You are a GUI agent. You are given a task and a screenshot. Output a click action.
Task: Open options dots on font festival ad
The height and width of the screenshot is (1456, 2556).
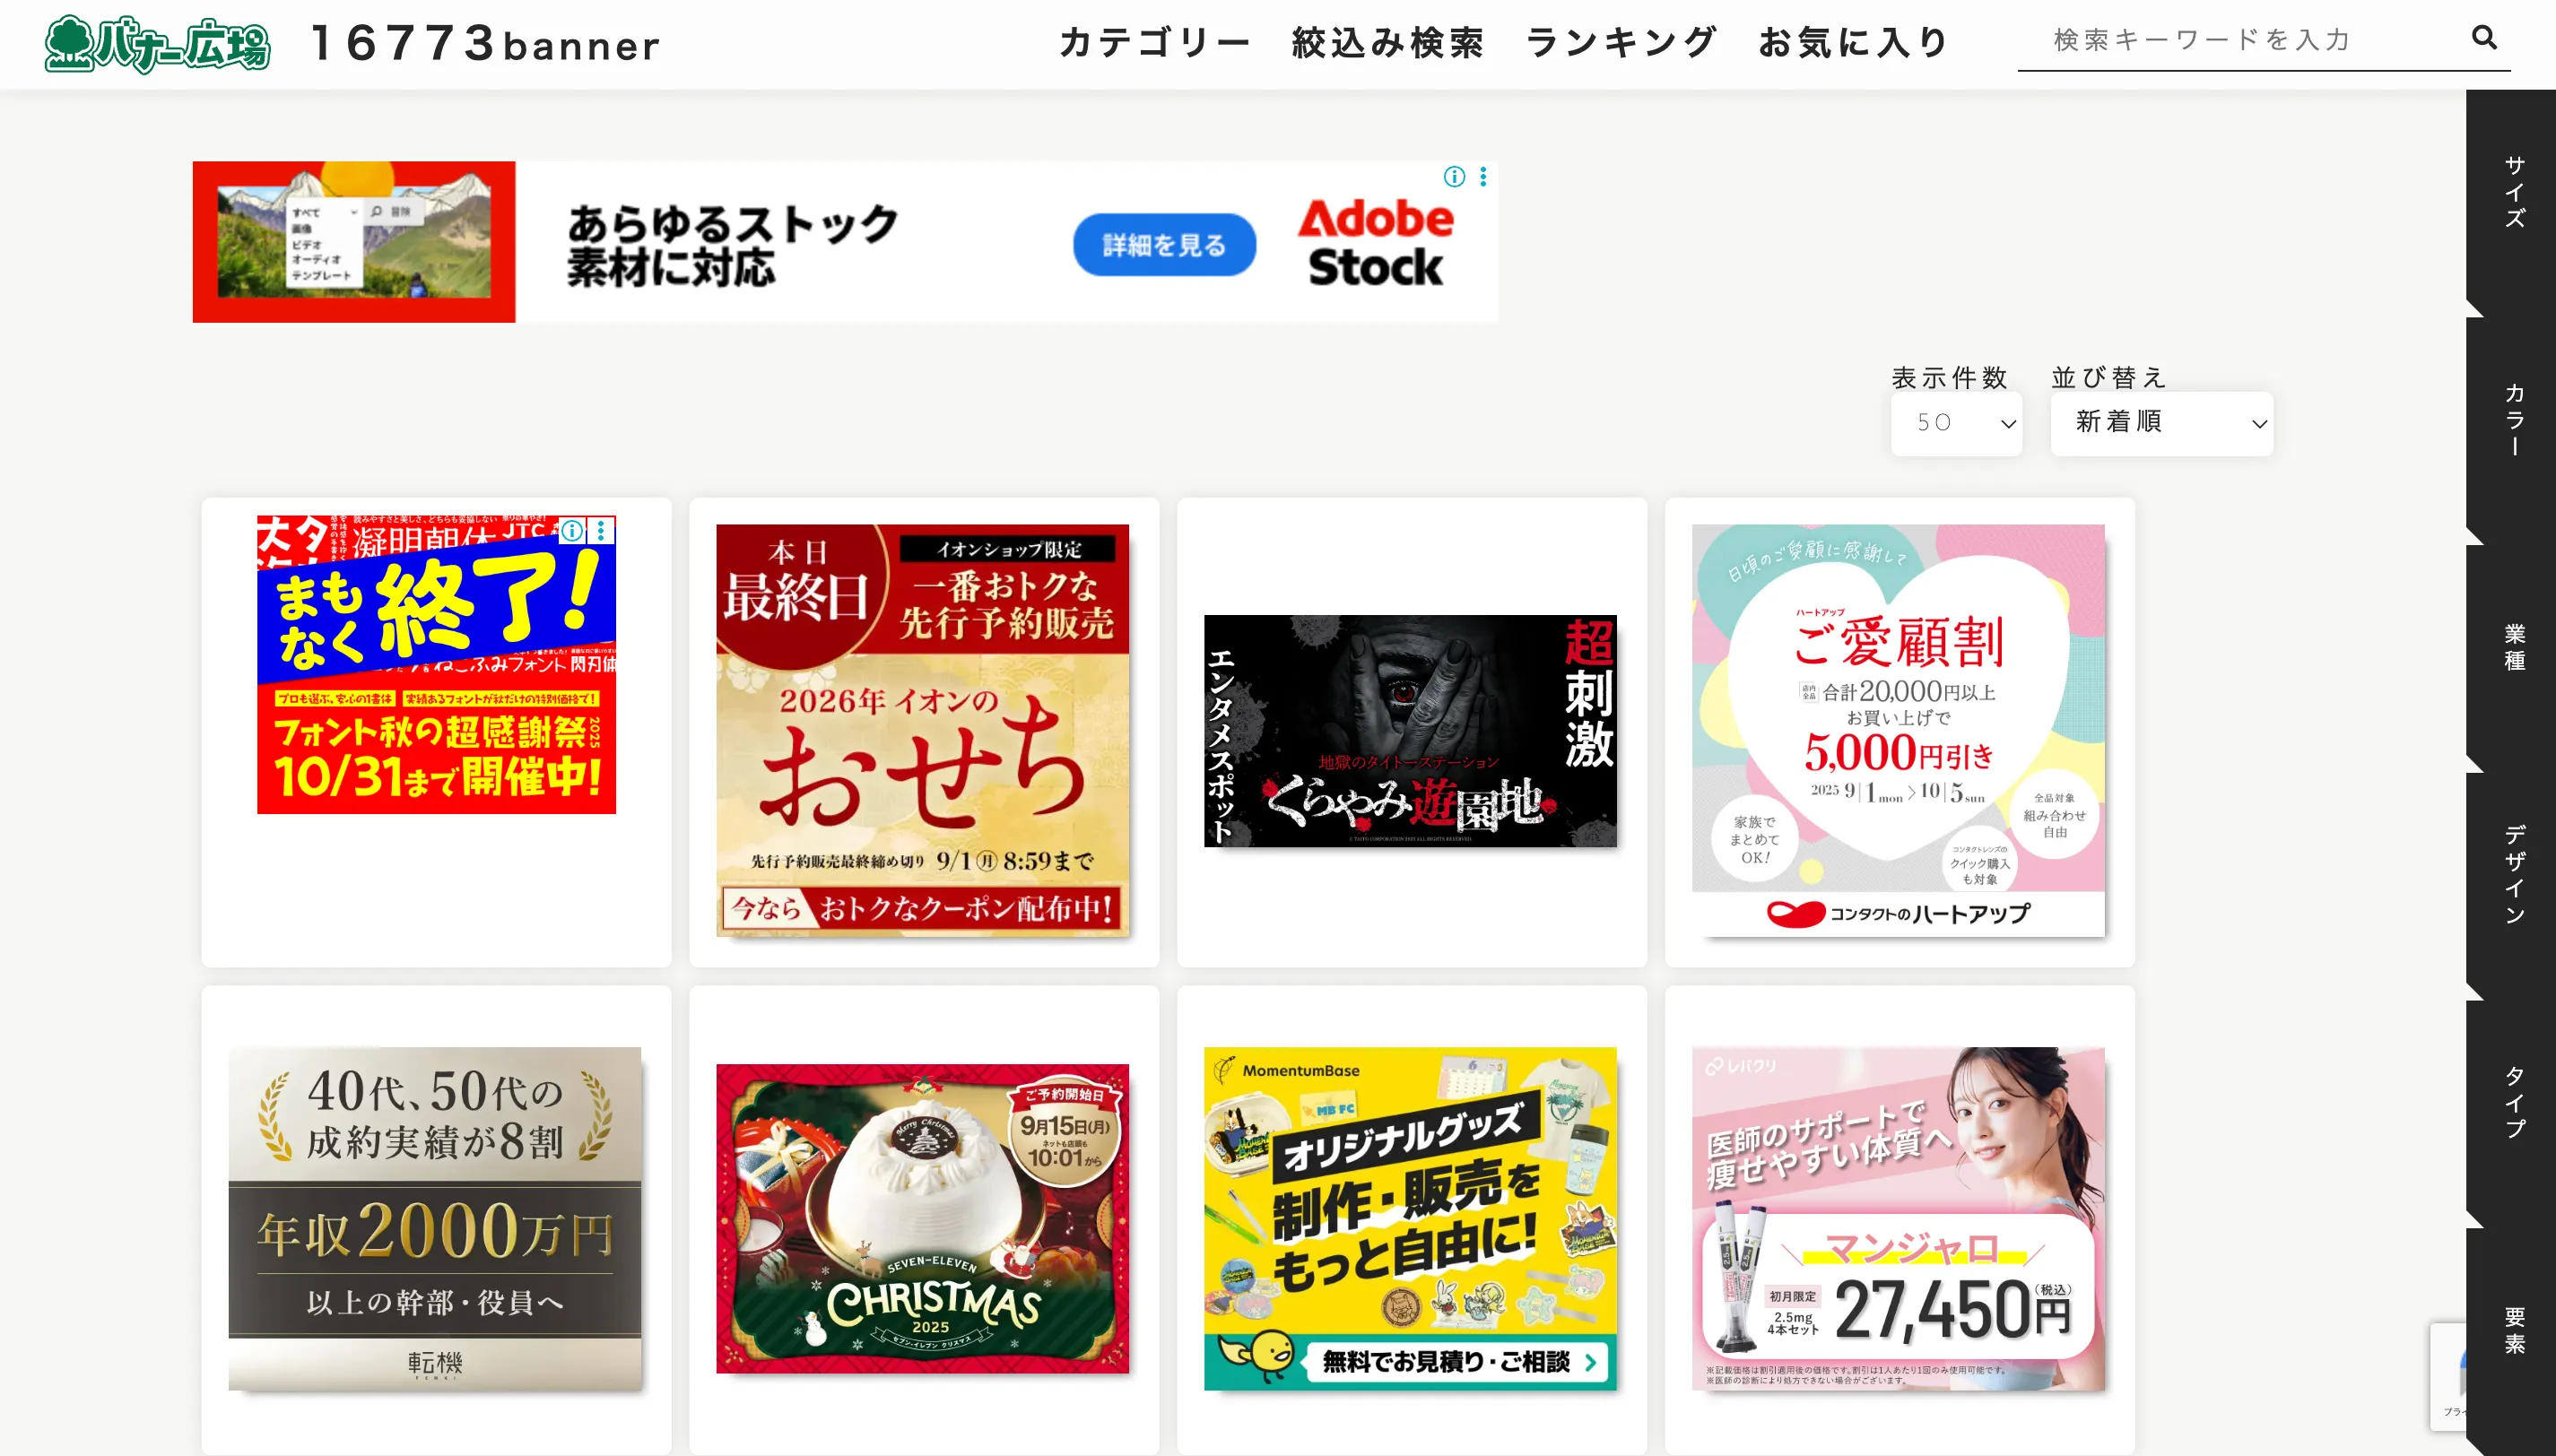click(x=601, y=530)
